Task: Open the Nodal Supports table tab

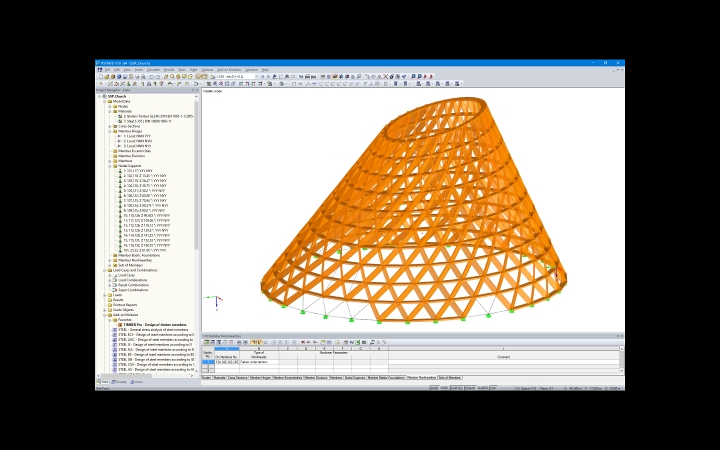Action: tap(354, 377)
